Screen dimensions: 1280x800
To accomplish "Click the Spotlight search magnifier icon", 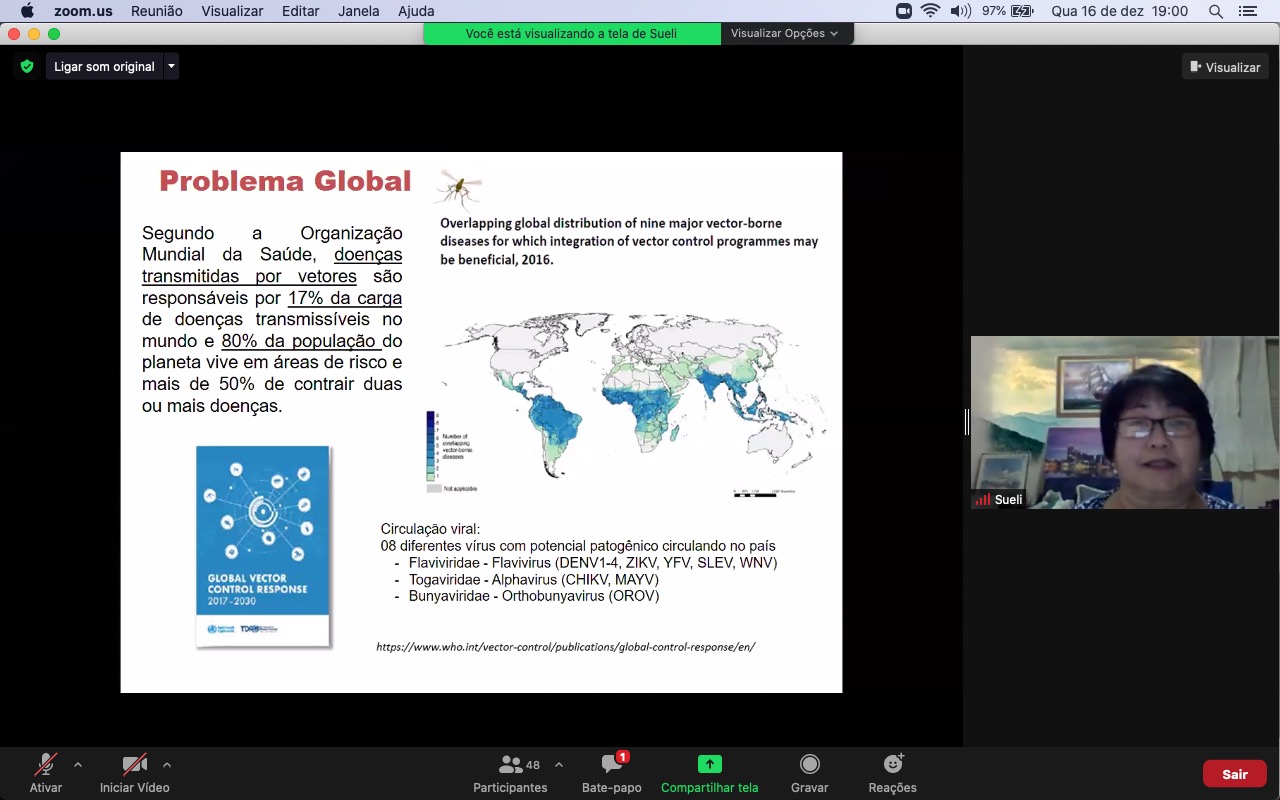I will click(1216, 11).
